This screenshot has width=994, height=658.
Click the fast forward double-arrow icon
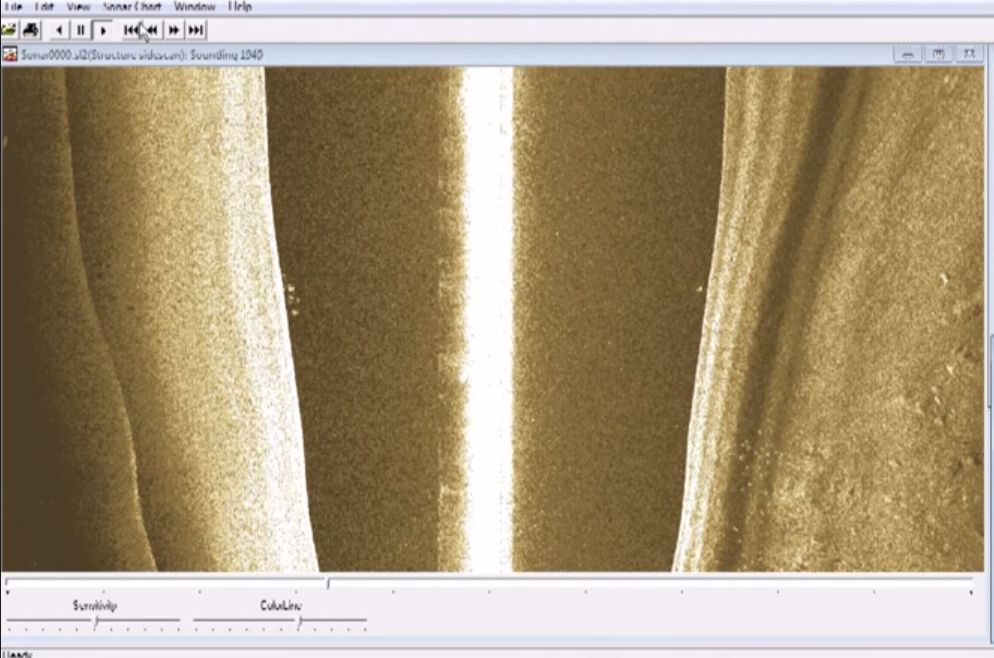[174, 30]
